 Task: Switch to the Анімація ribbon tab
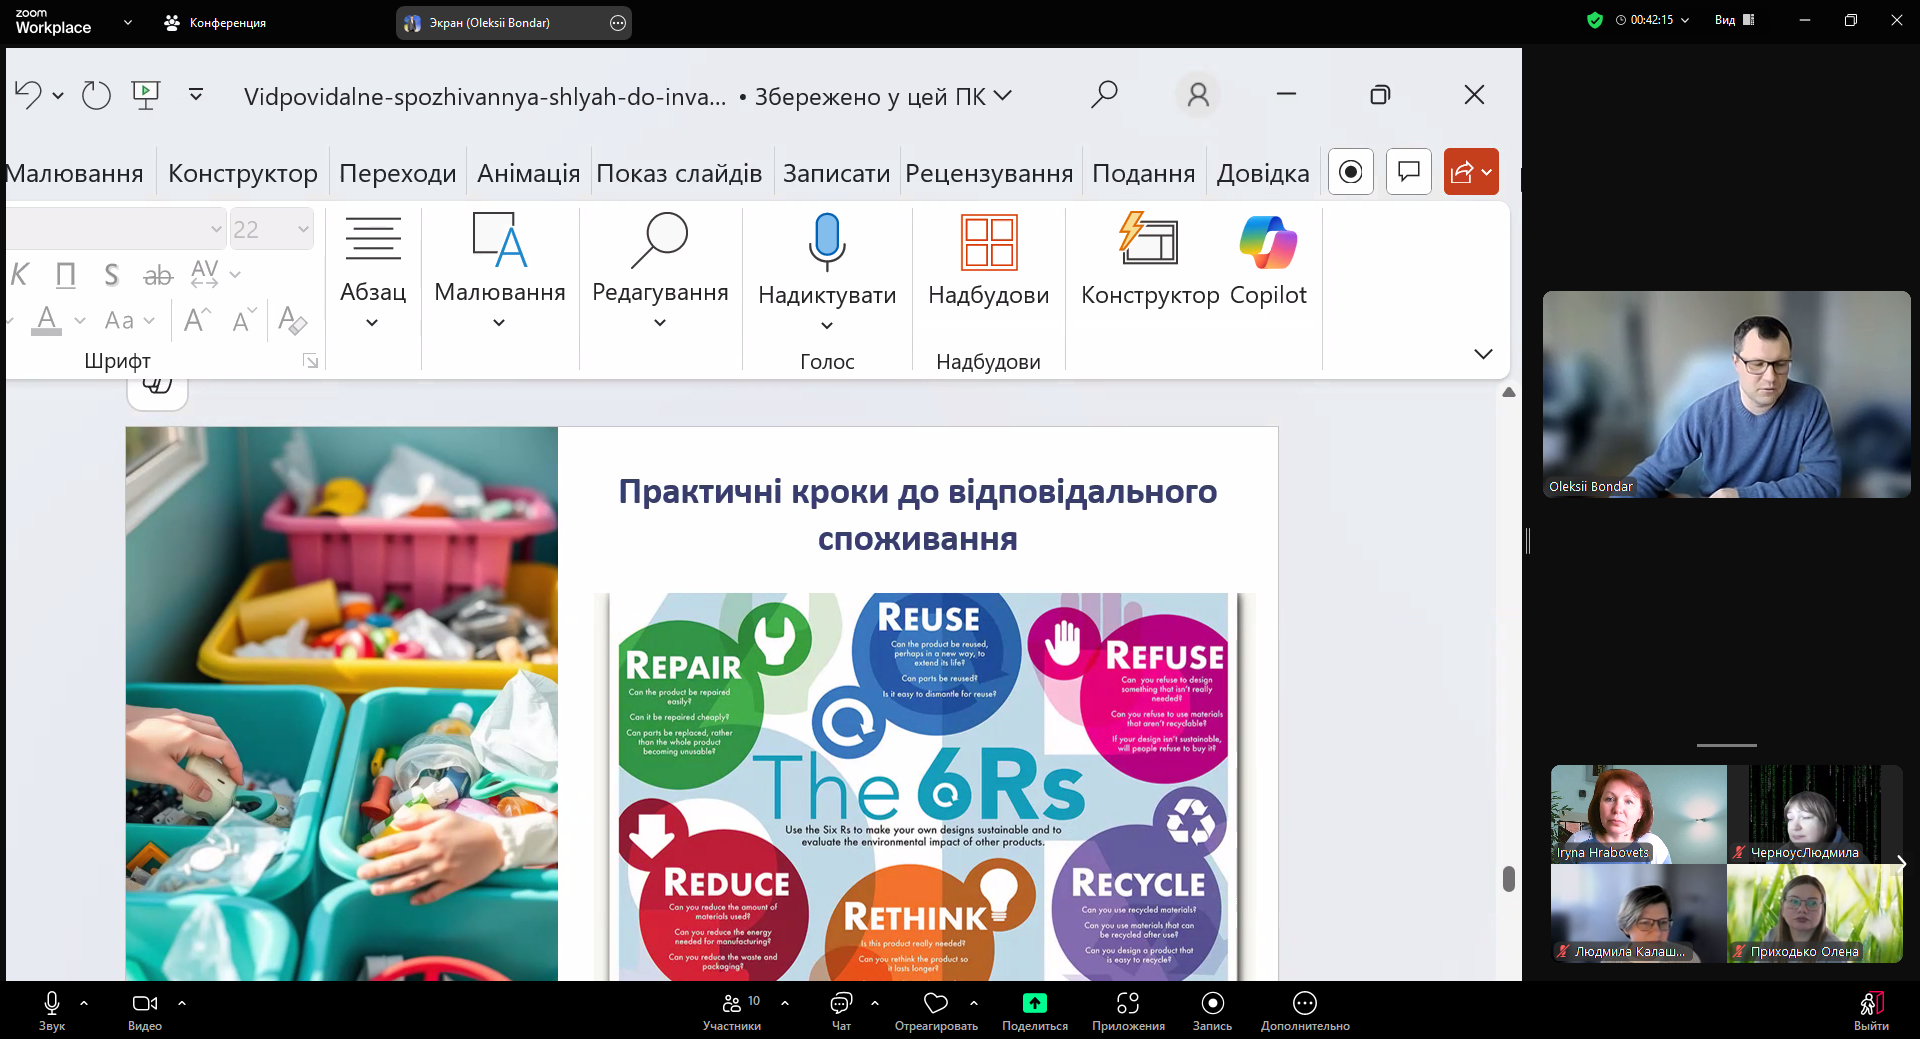click(x=528, y=172)
